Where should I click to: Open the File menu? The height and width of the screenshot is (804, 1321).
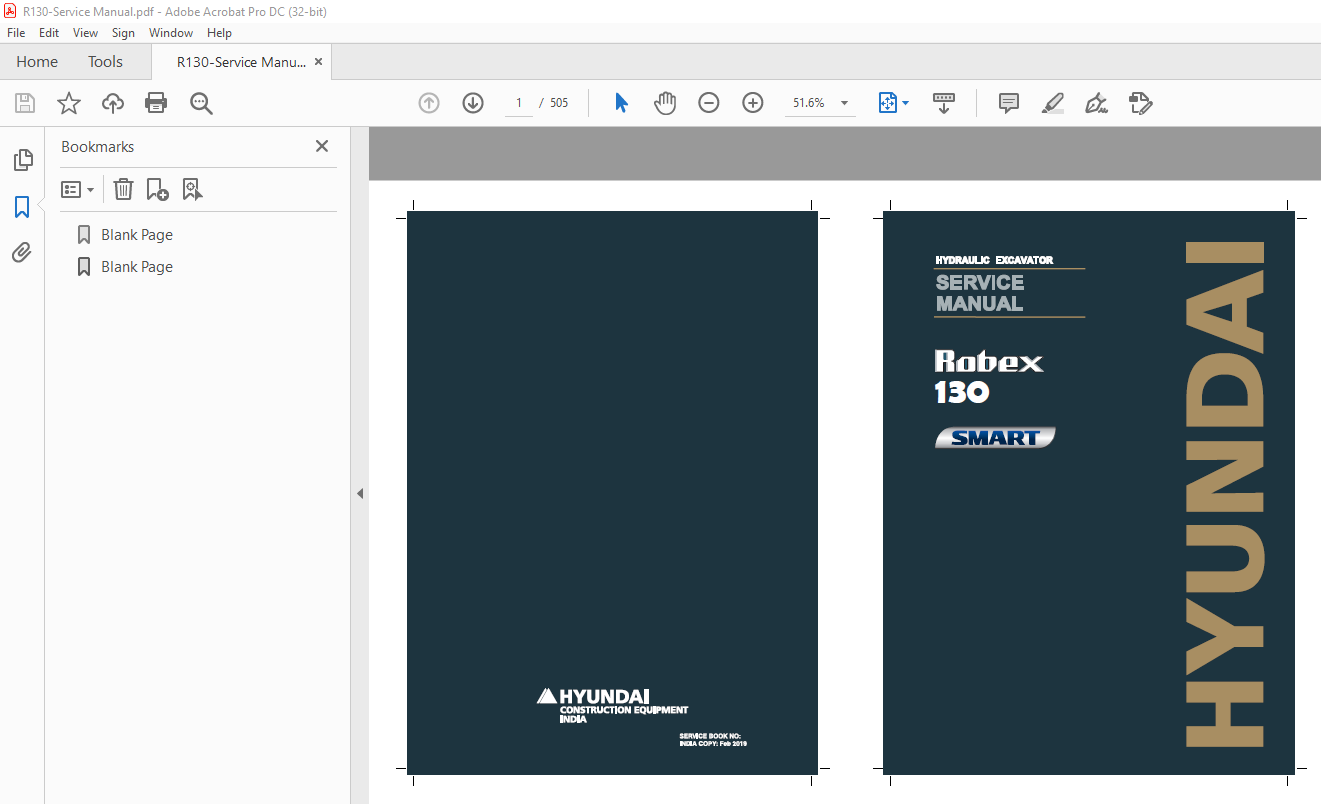tap(16, 33)
